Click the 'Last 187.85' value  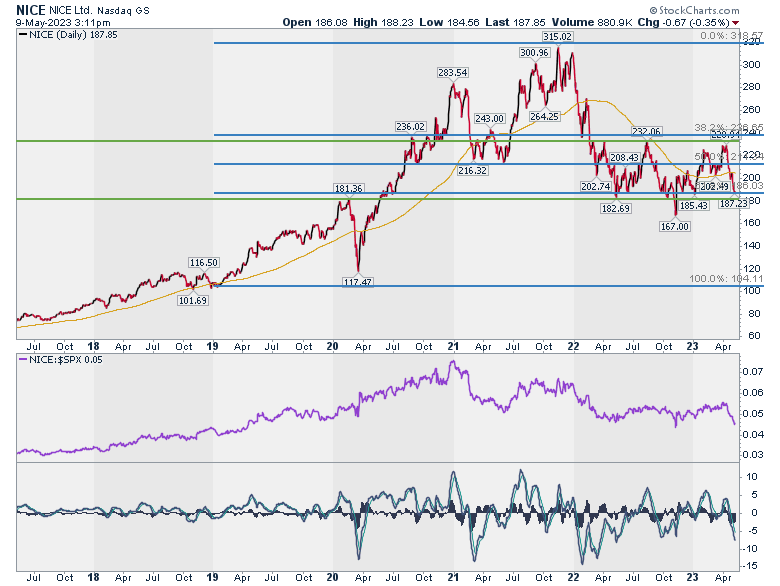515,22
